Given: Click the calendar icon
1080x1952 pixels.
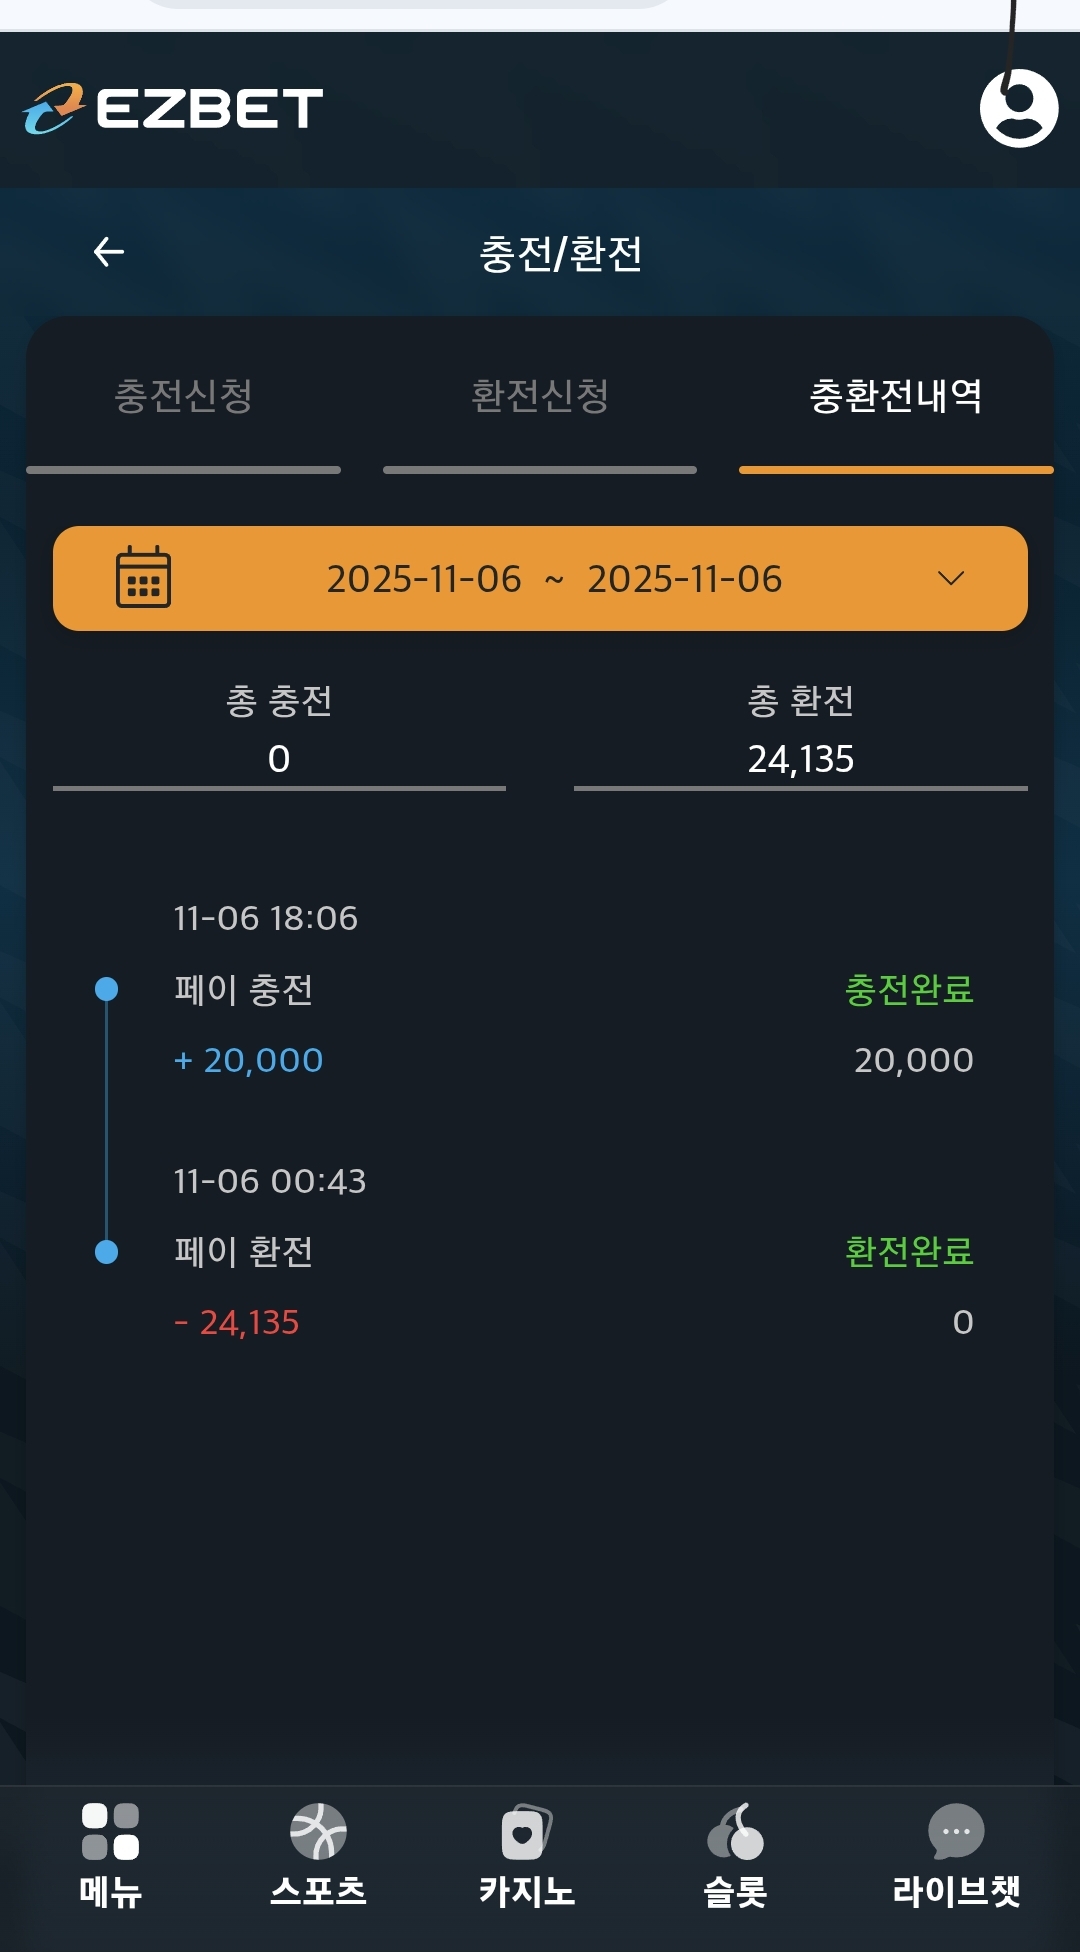Looking at the screenshot, I should (143, 578).
